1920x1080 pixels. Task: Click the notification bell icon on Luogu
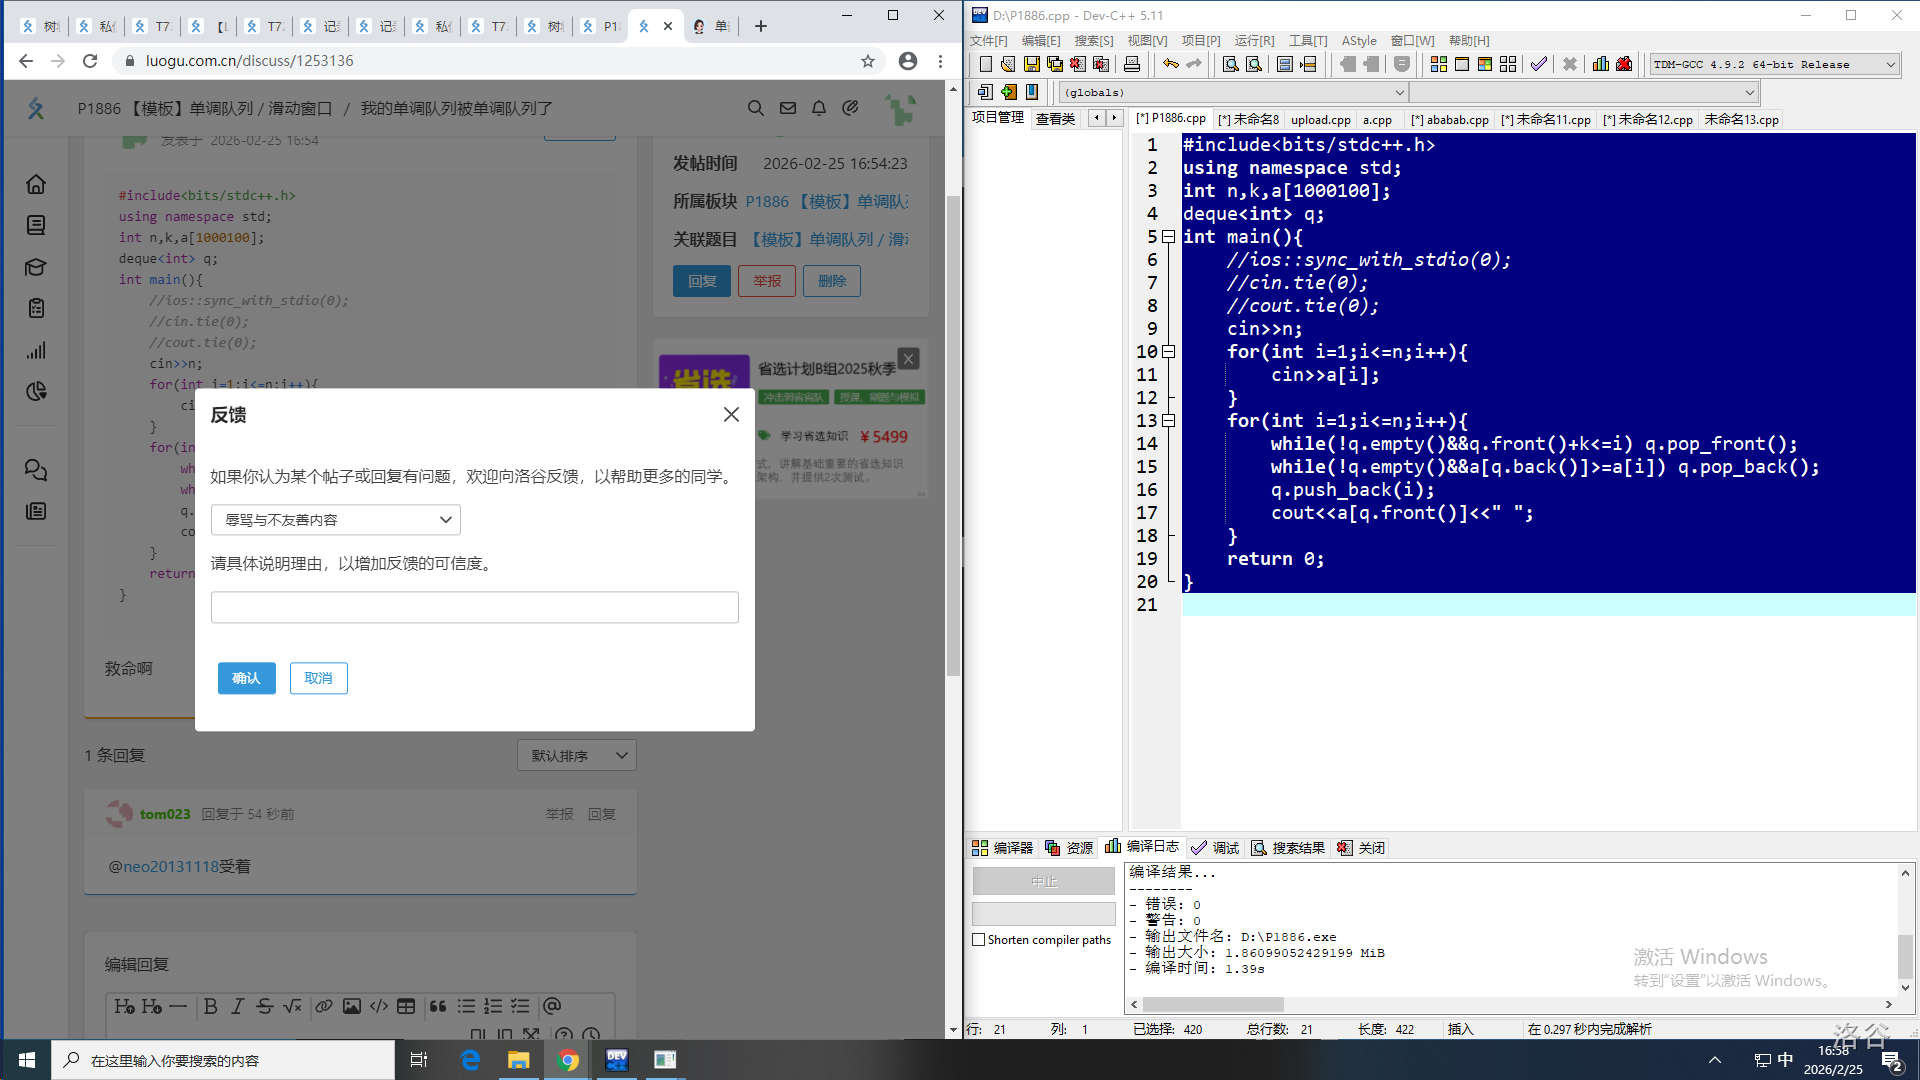819,108
